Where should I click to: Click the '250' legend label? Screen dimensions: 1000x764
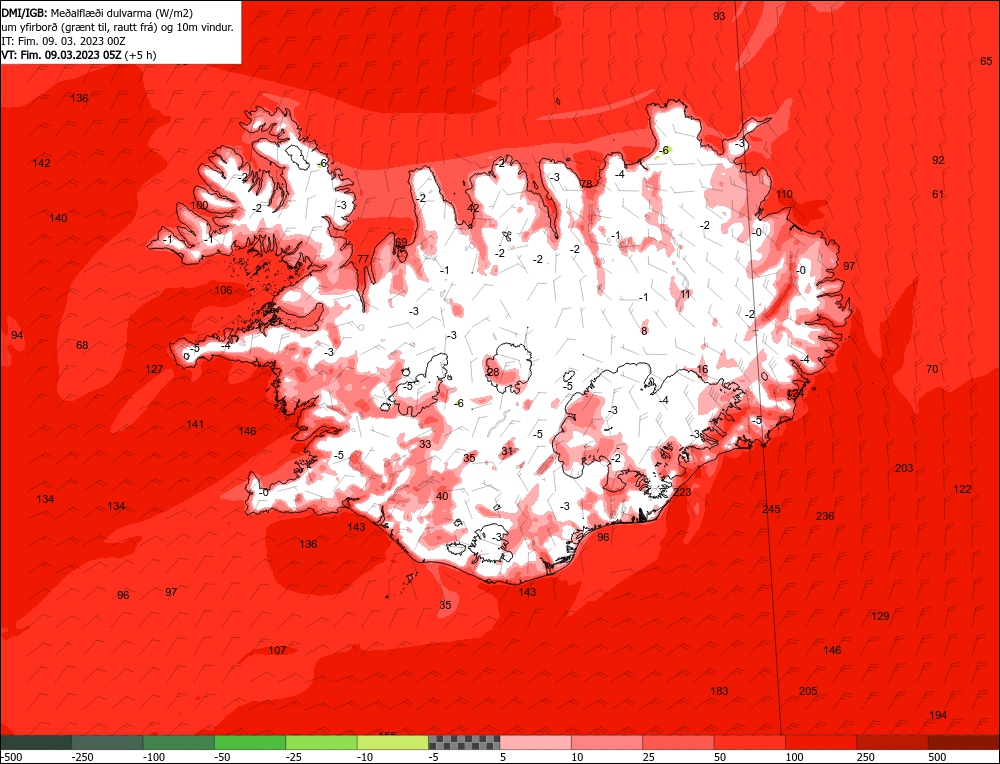click(865, 757)
